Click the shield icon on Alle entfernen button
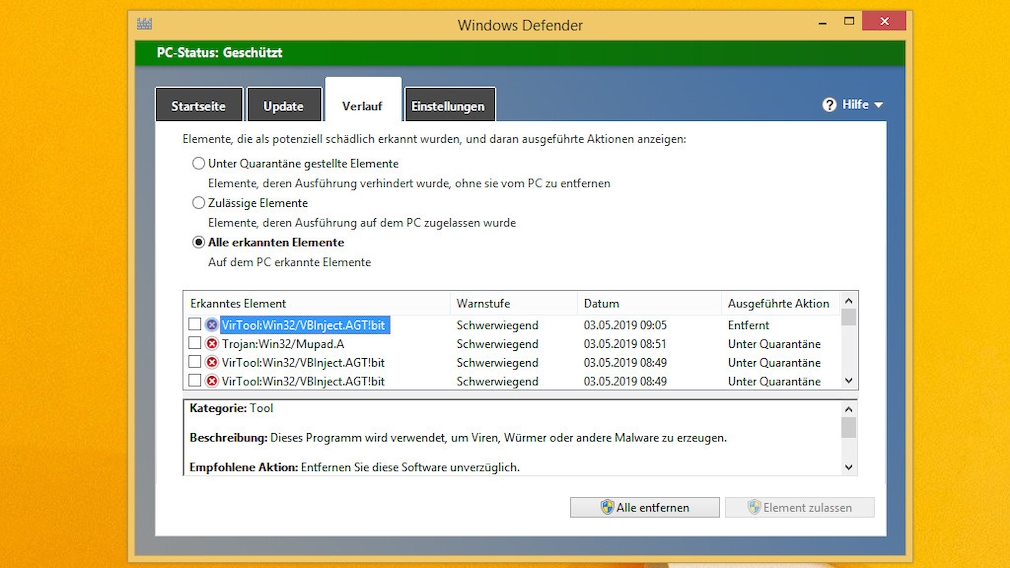 [x=607, y=507]
